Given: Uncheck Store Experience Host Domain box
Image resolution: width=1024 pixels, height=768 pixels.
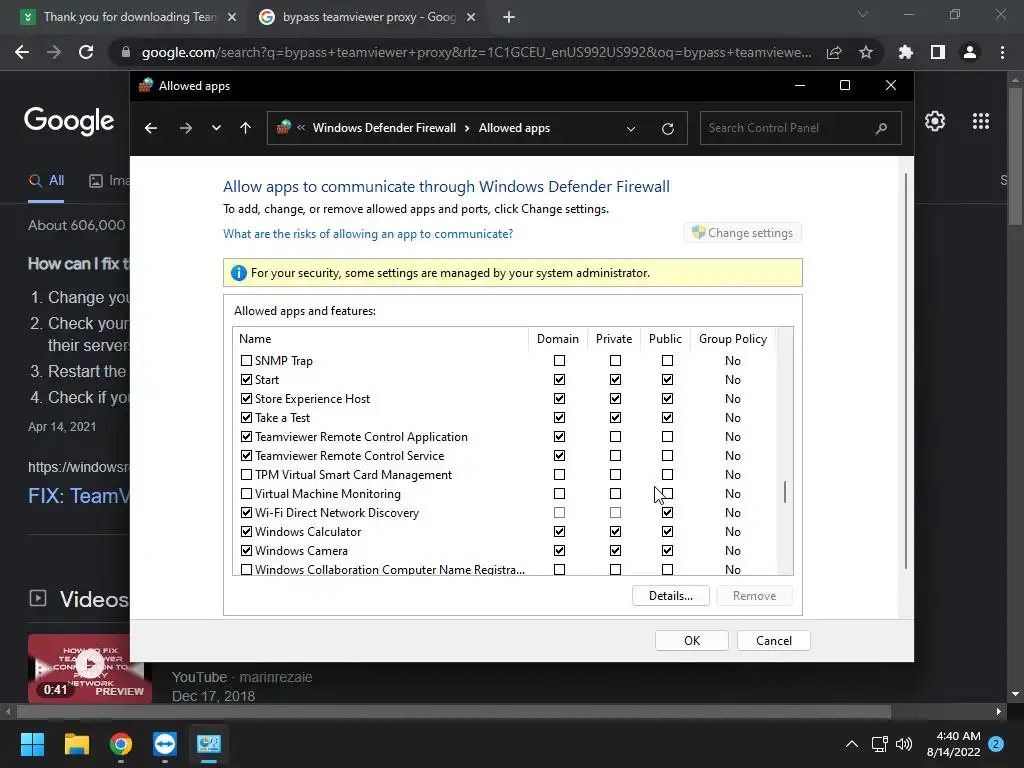Looking at the screenshot, I should [x=559, y=398].
